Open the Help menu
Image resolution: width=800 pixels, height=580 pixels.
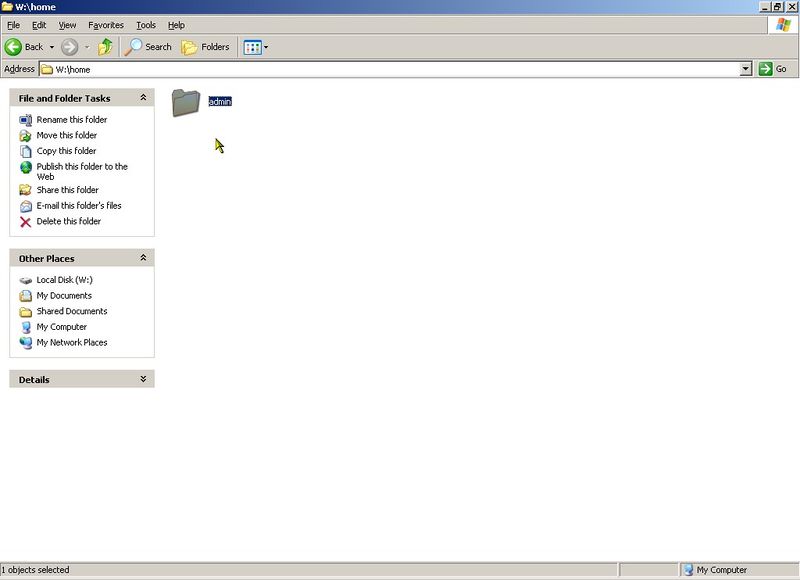[176, 25]
